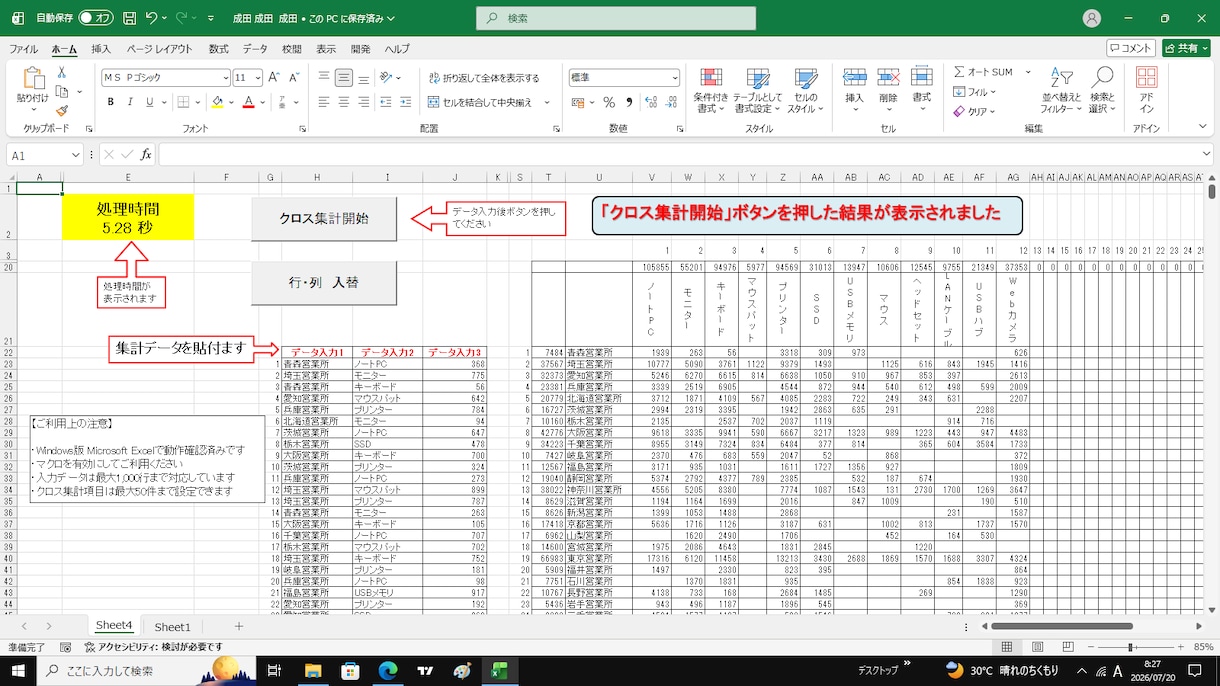Apply bold formatting with B icon
1220x686 pixels.
[110, 102]
